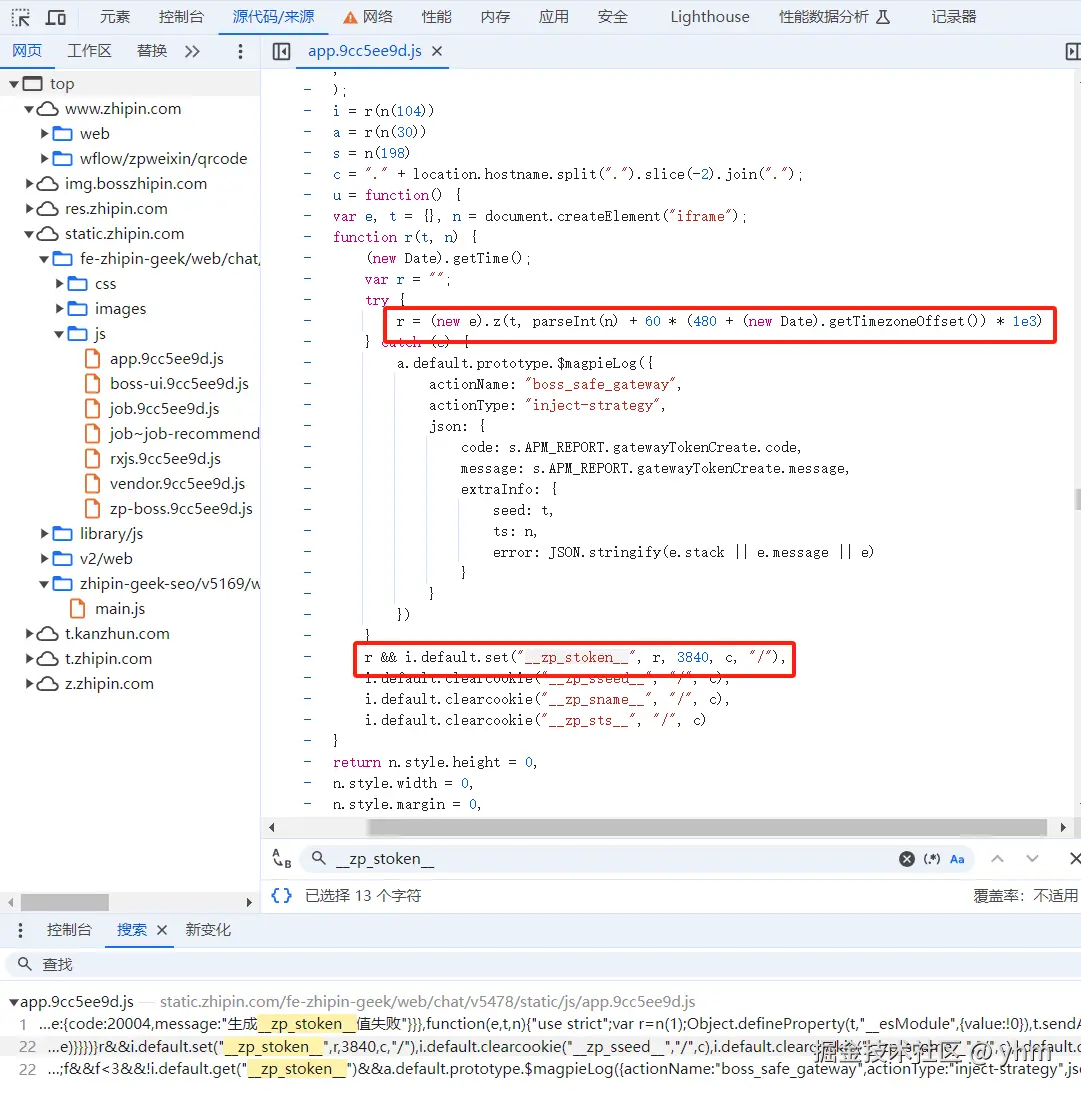Toggle pretty print braces icon
Screen dimensions: 1081x1095
coord(281,895)
